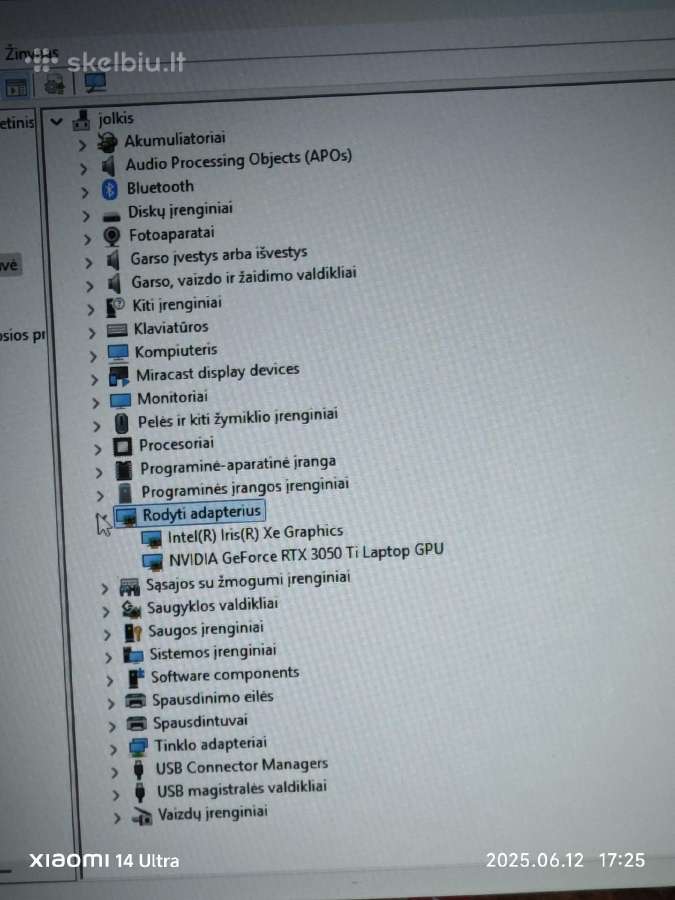The height and width of the screenshot is (900, 675).
Task: Click the NVIDIA GeForce RTX device icon
Action: click(x=153, y=561)
